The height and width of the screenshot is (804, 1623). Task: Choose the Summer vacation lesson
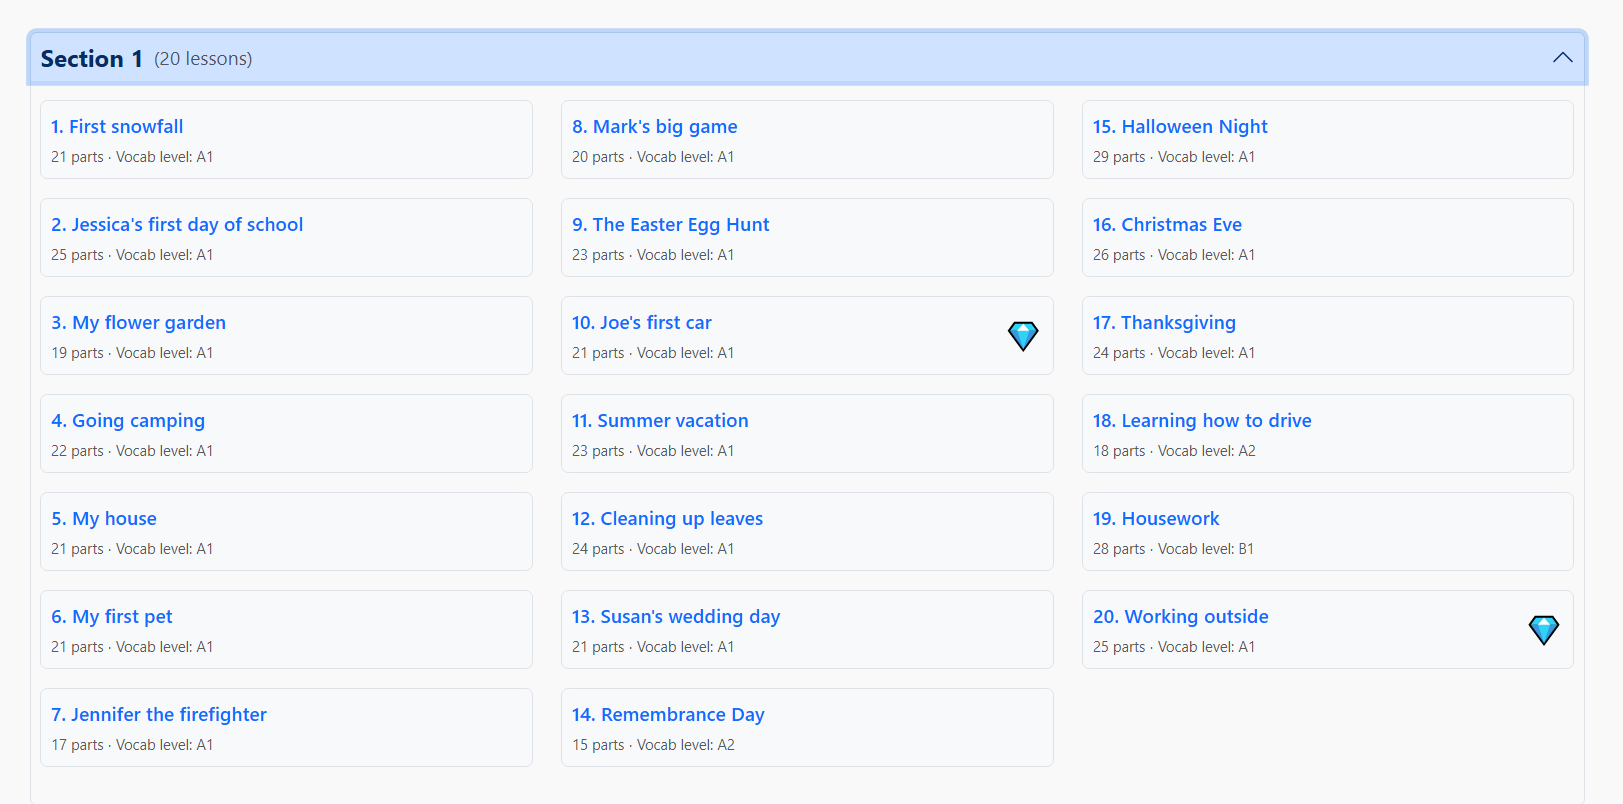tap(660, 421)
